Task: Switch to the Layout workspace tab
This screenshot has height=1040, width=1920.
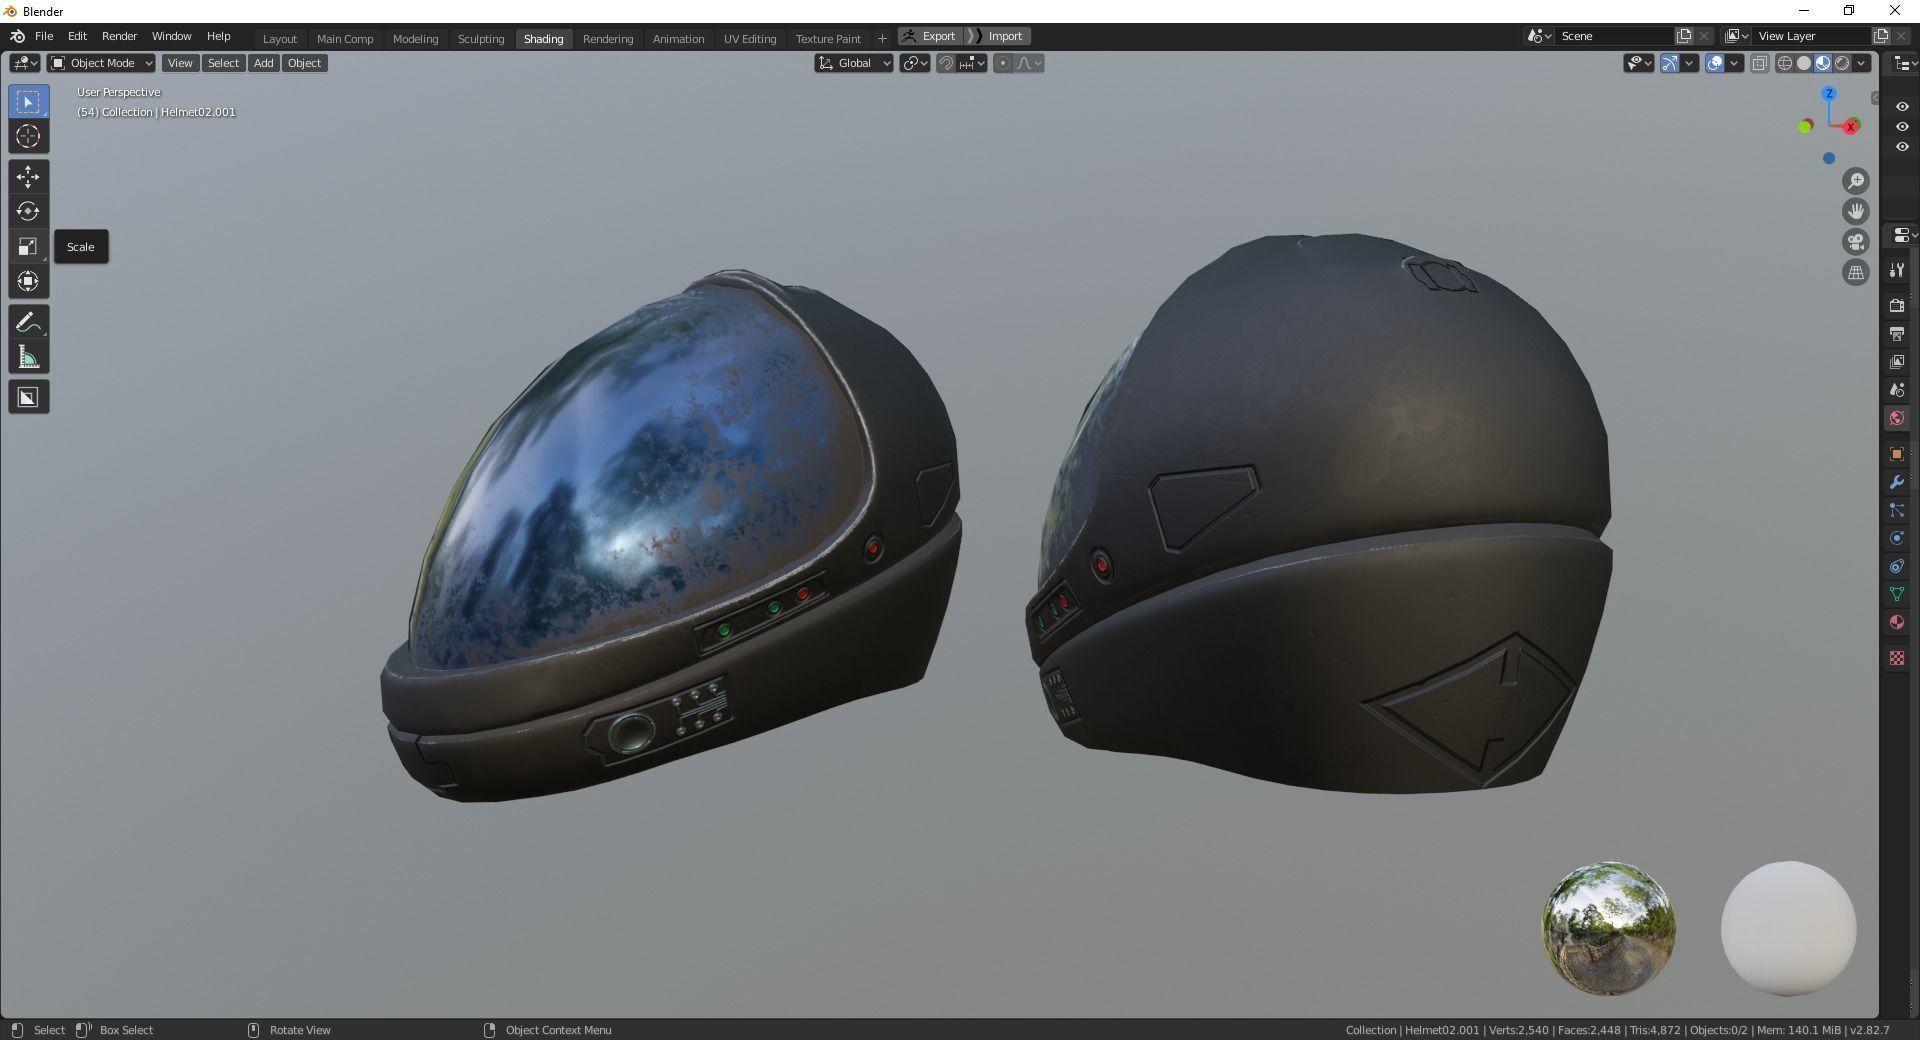Action: click(280, 38)
